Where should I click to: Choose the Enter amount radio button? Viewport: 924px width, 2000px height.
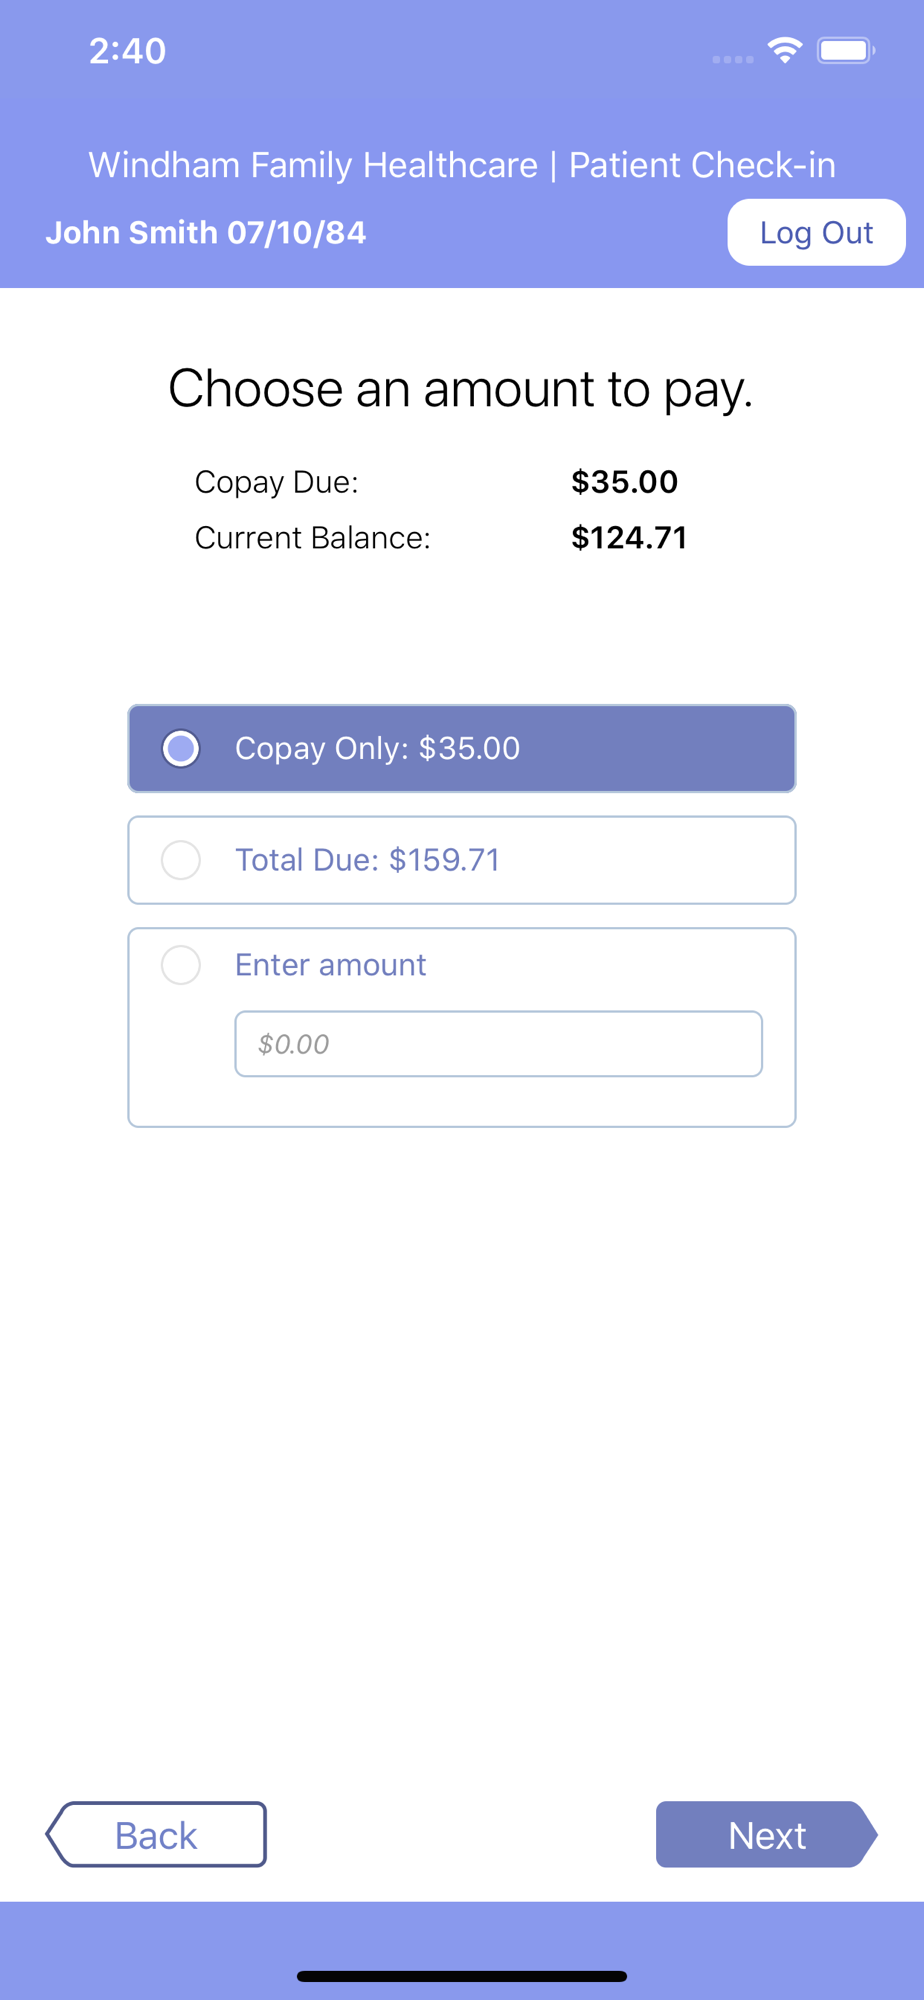pyautogui.click(x=181, y=965)
